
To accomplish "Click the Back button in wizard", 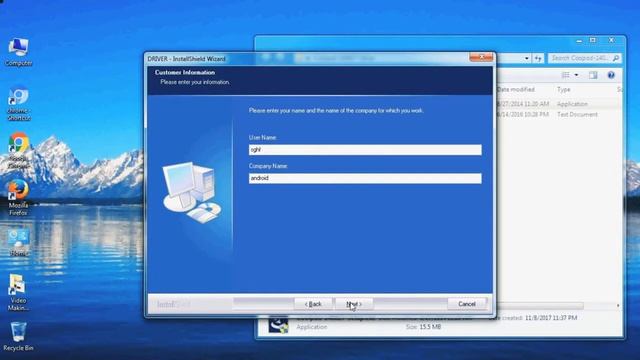I will (313, 304).
